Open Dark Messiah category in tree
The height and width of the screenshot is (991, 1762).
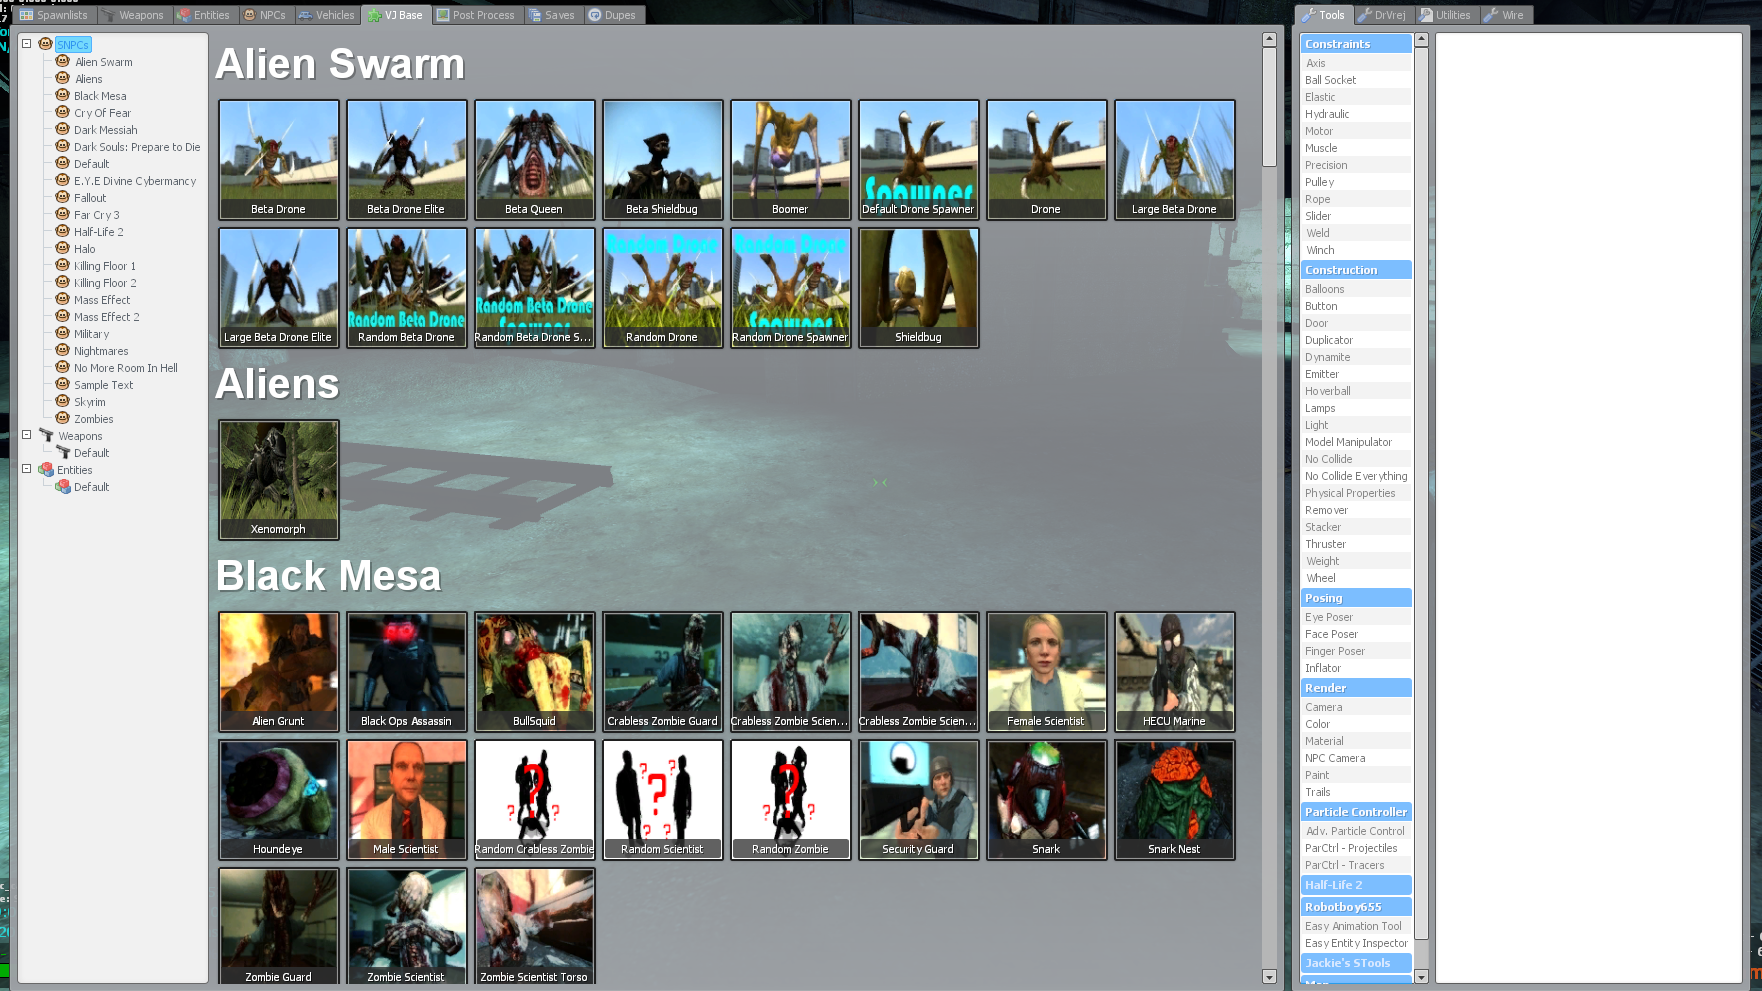[105, 130]
